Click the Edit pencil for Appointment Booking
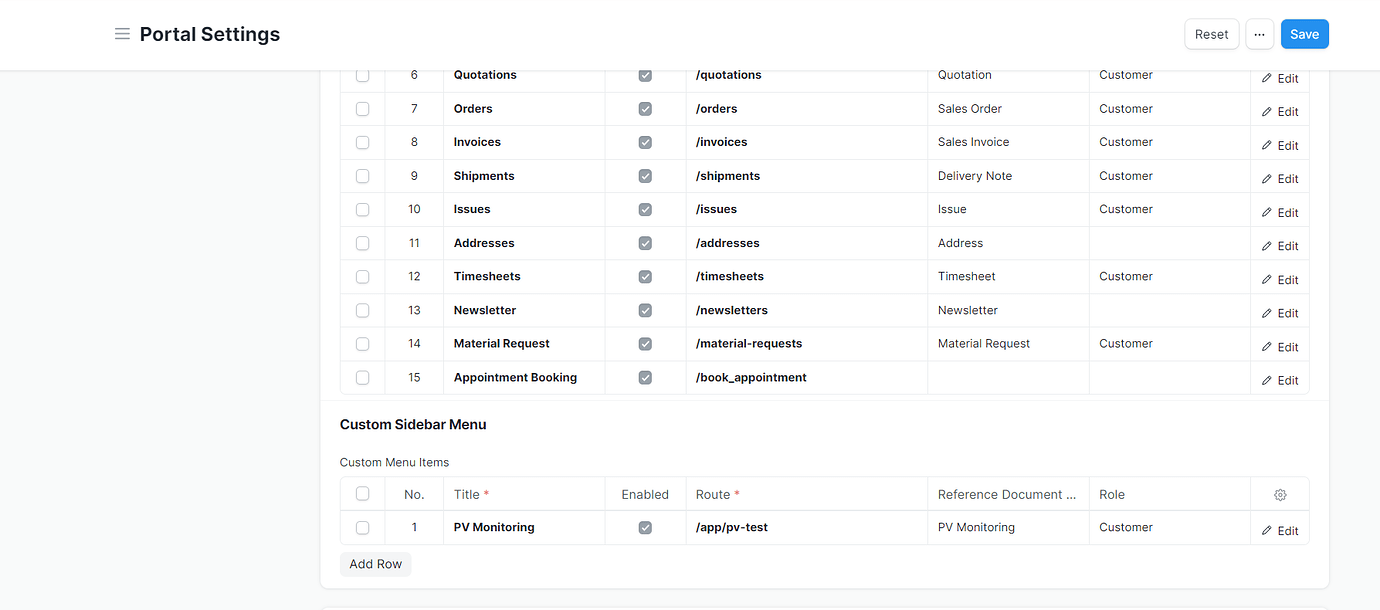This screenshot has height=610, width=1380. 1280,380
